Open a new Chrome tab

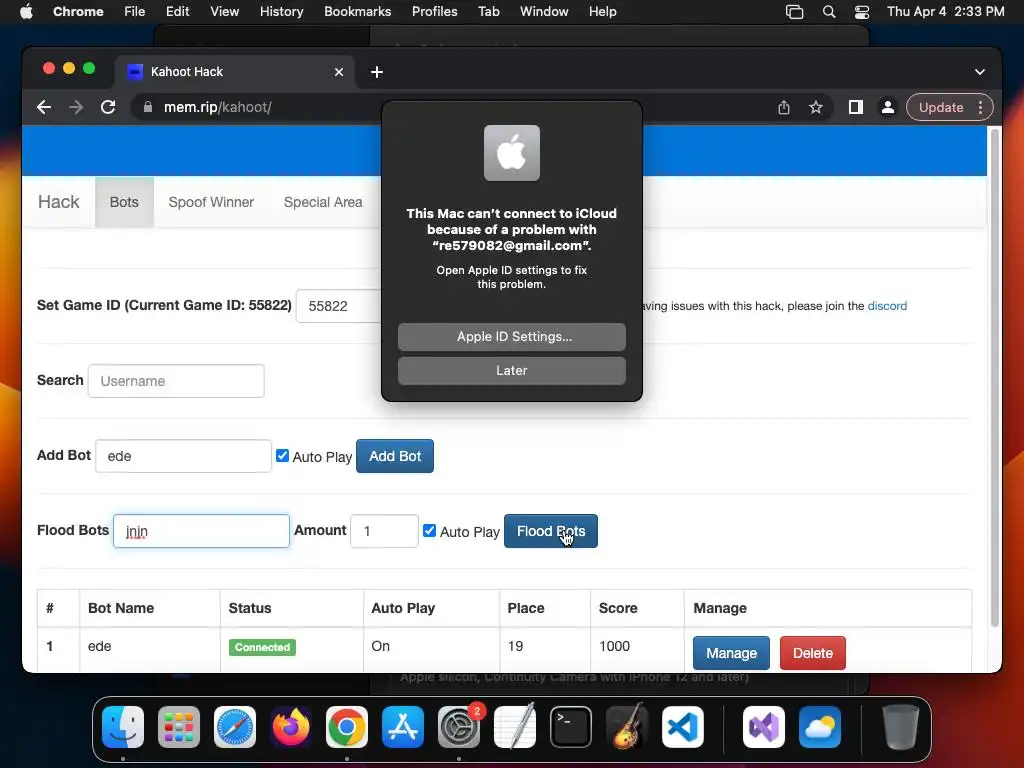[377, 72]
